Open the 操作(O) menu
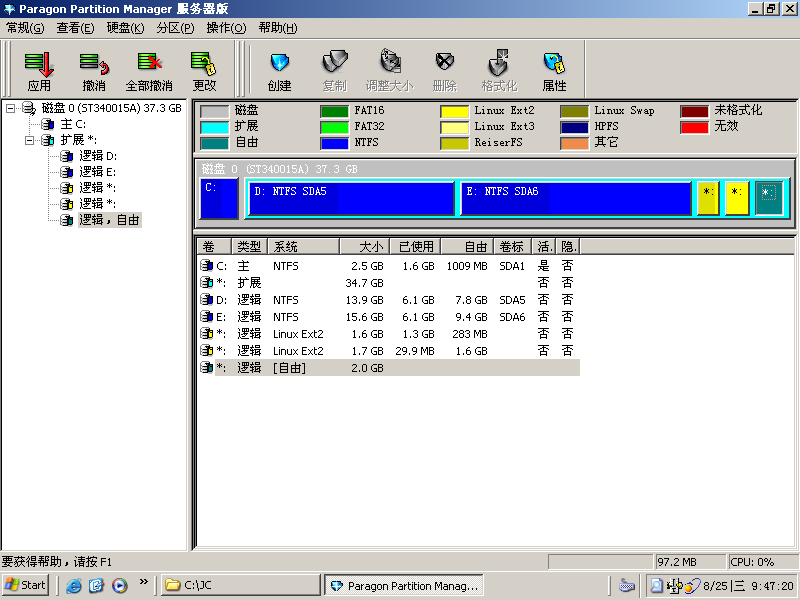Image resolution: width=800 pixels, height=600 pixels. coord(227,28)
